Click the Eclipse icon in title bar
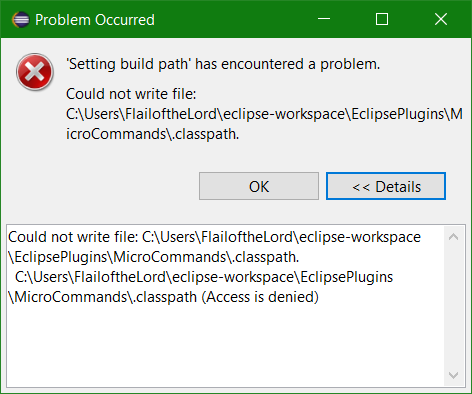 (x=21, y=20)
